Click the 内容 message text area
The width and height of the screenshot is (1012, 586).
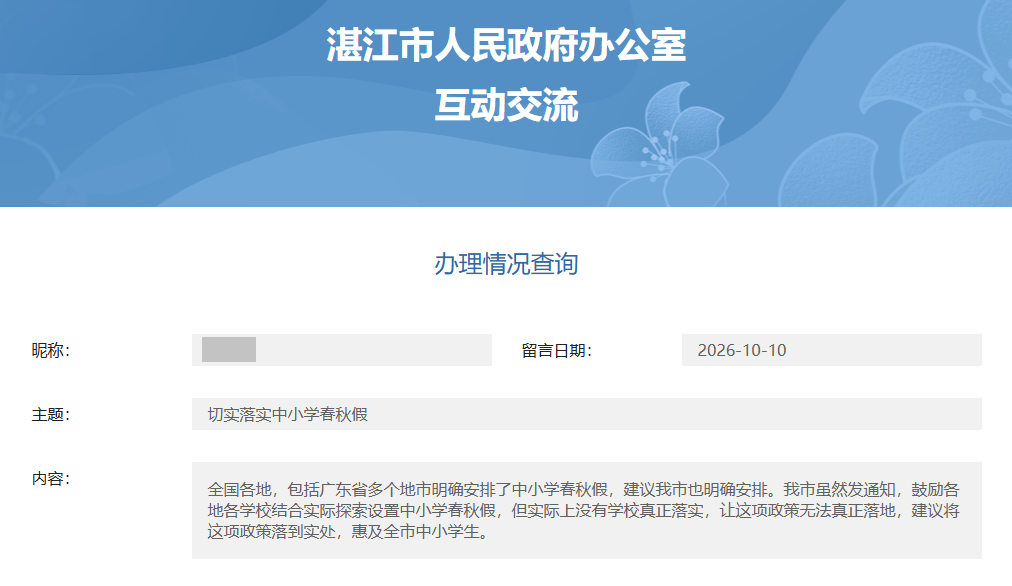pyautogui.click(x=587, y=510)
